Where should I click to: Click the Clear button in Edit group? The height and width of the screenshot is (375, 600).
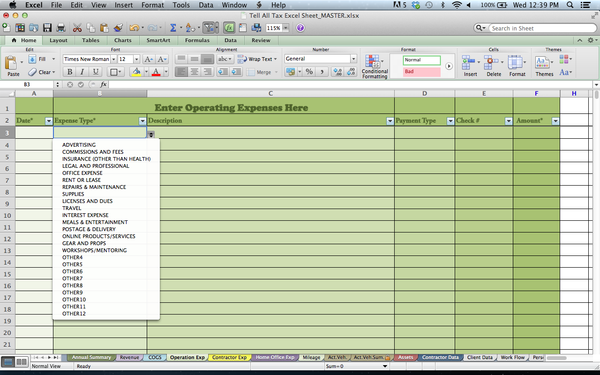(42, 72)
